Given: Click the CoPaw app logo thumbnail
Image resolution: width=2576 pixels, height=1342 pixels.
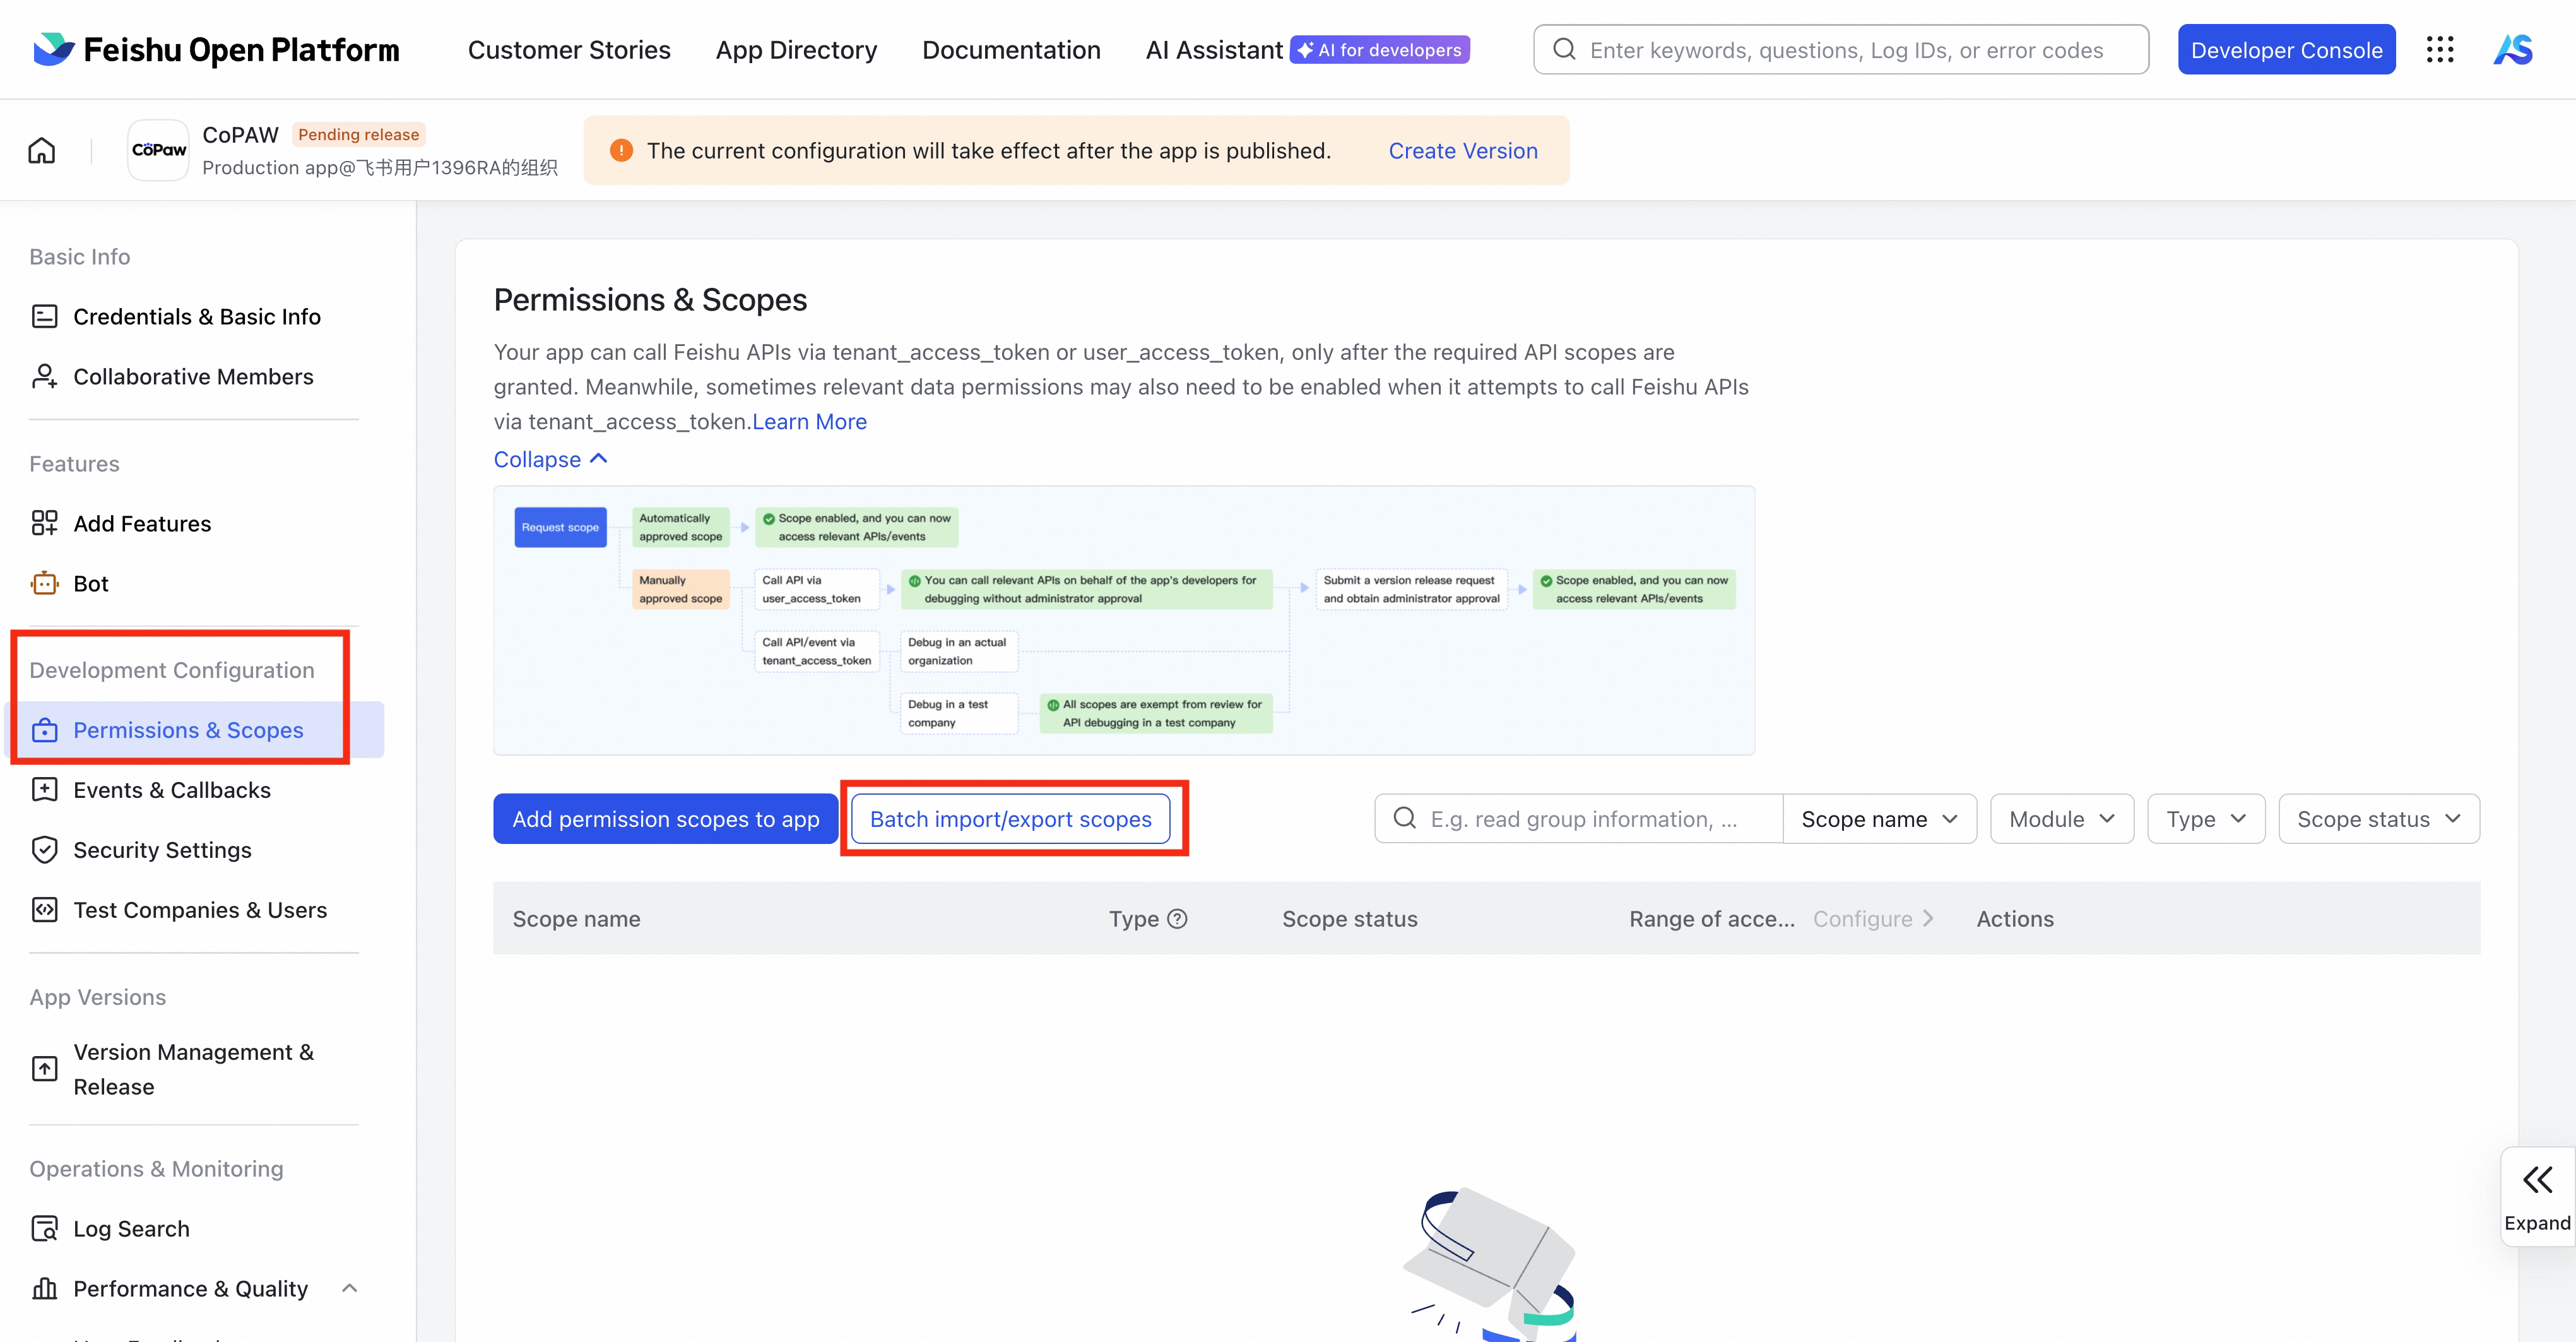Looking at the screenshot, I should pos(158,150).
